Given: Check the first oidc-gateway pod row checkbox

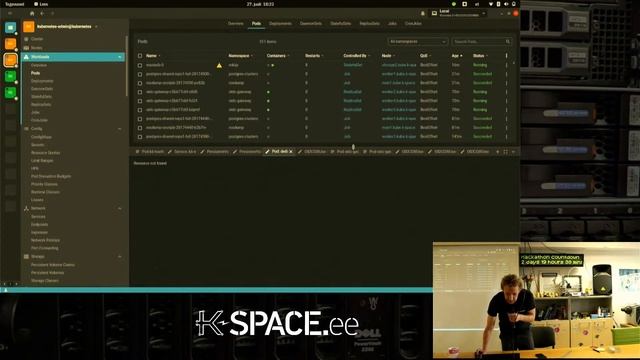Looking at the screenshot, I should (x=140, y=92).
